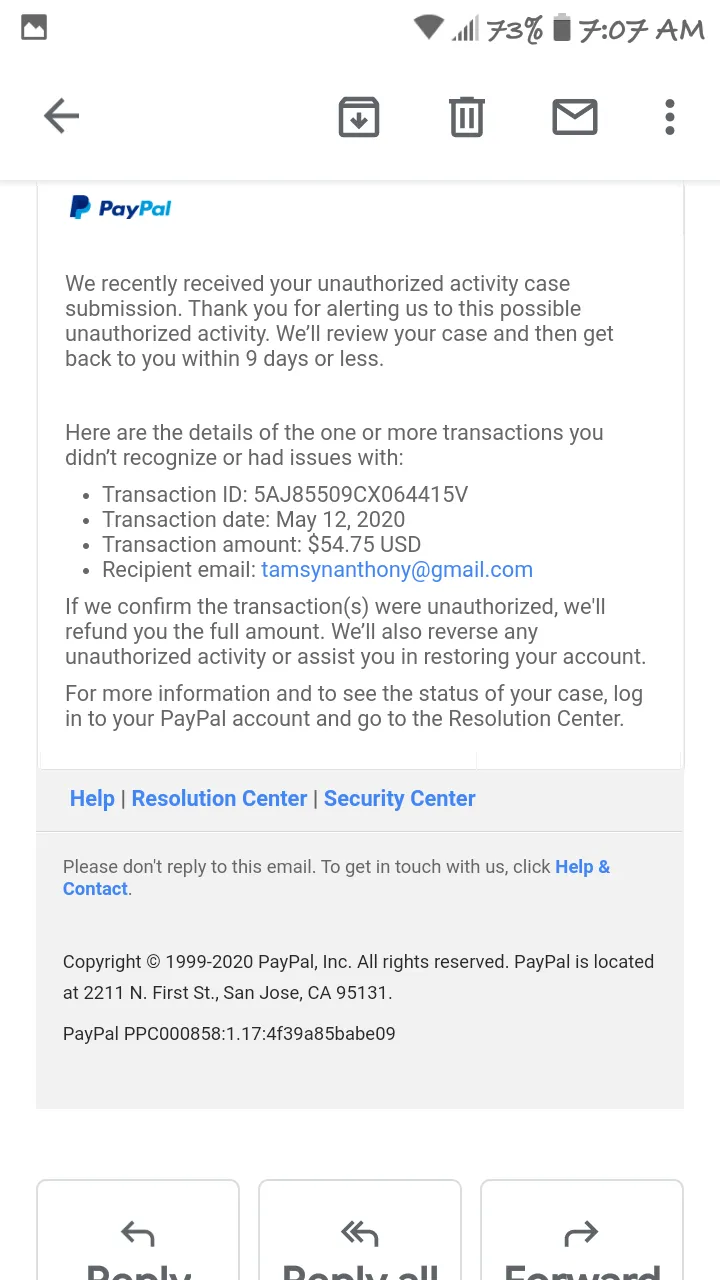Image resolution: width=720 pixels, height=1280 pixels.
Task: Go to Resolution Center link
Action: click(219, 798)
